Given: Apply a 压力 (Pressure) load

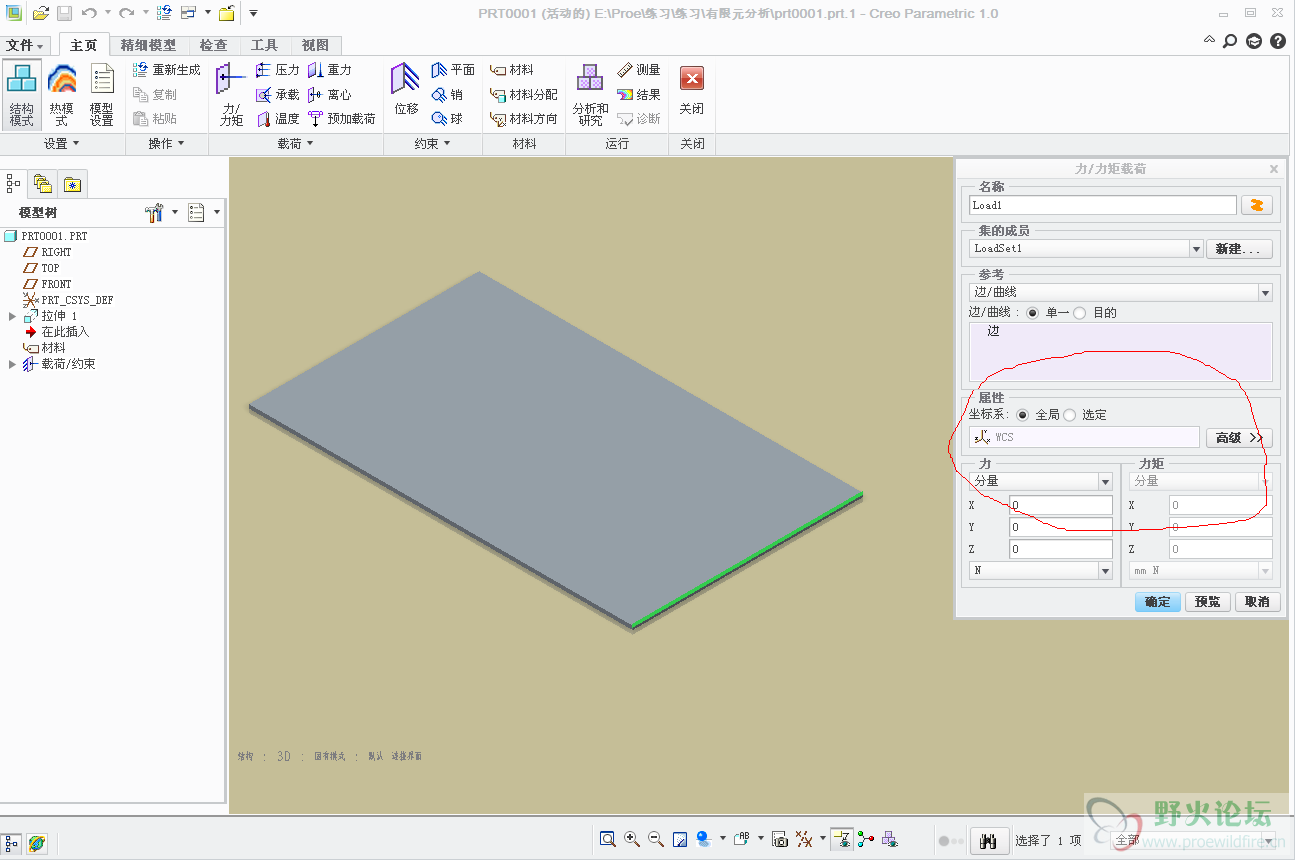Looking at the screenshot, I should point(278,70).
